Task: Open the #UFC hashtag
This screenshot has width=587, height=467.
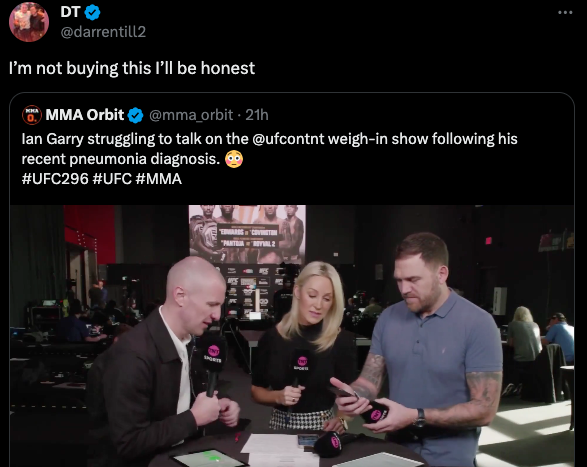Action: click(x=112, y=179)
